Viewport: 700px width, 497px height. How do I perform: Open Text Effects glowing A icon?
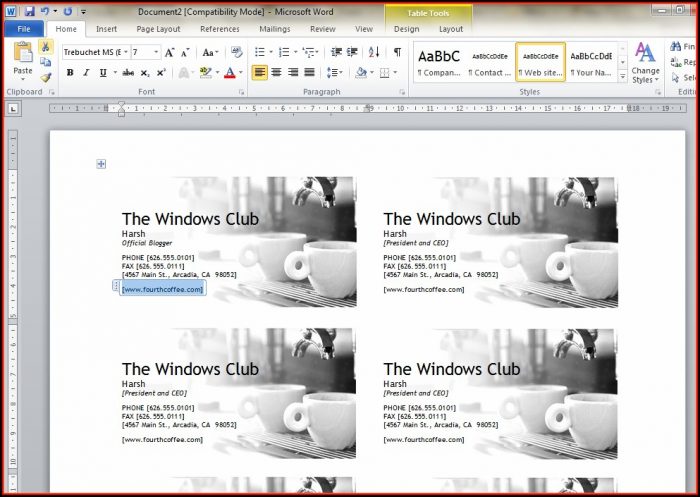[183, 73]
